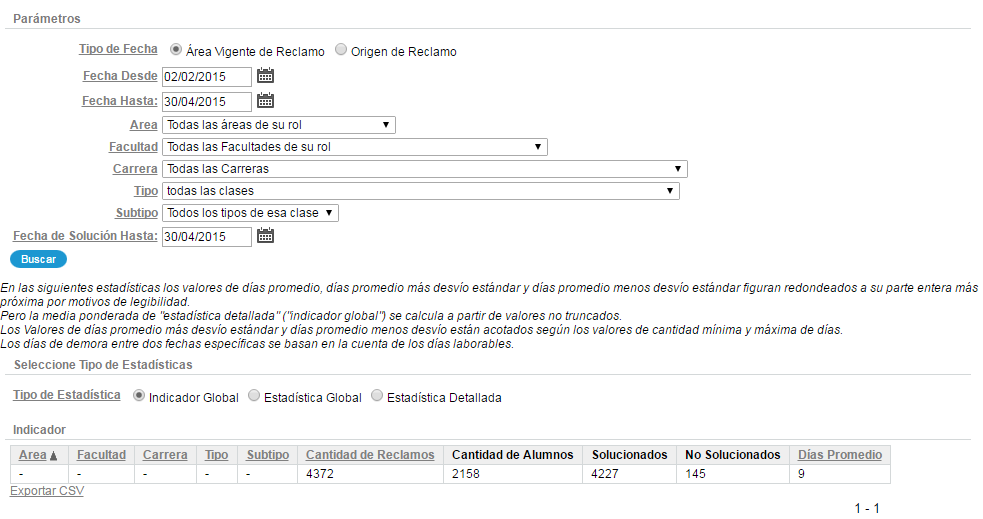Select Origen de Reclamo option
This screenshot has height=519, width=983.
(x=340, y=50)
